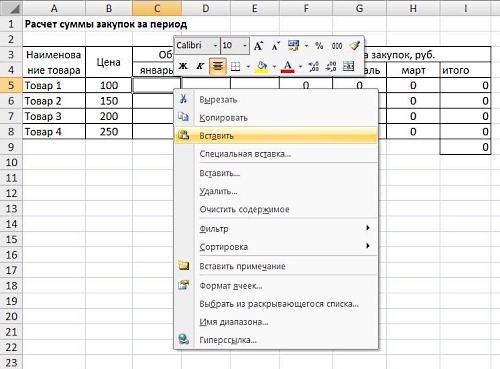Click the "март" header cell

point(413,70)
